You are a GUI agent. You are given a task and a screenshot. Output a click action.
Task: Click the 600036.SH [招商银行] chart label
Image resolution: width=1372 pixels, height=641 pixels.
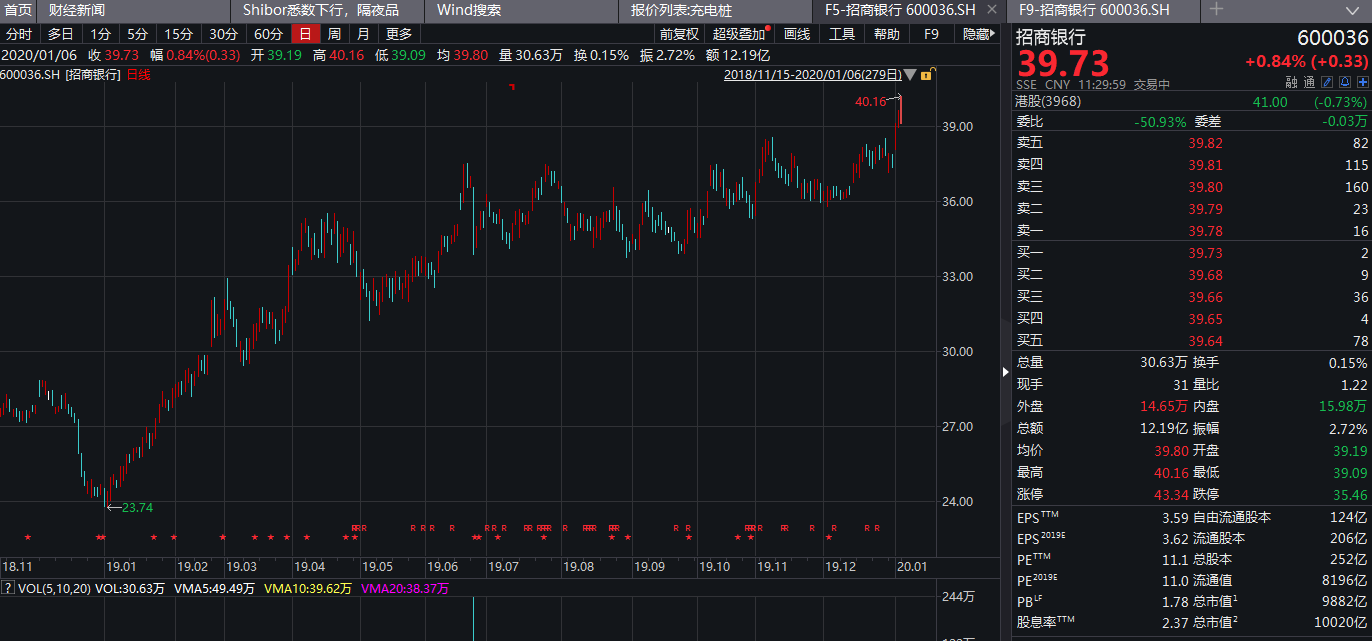pyautogui.click(x=61, y=75)
